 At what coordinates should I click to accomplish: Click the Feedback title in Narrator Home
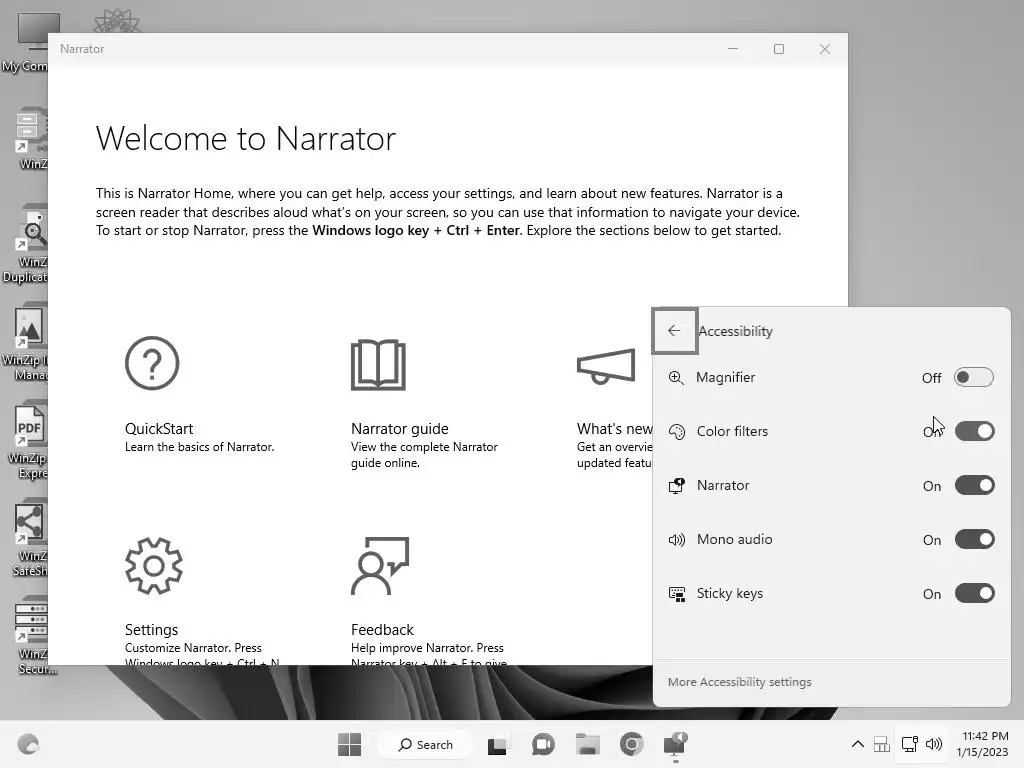tap(382, 630)
